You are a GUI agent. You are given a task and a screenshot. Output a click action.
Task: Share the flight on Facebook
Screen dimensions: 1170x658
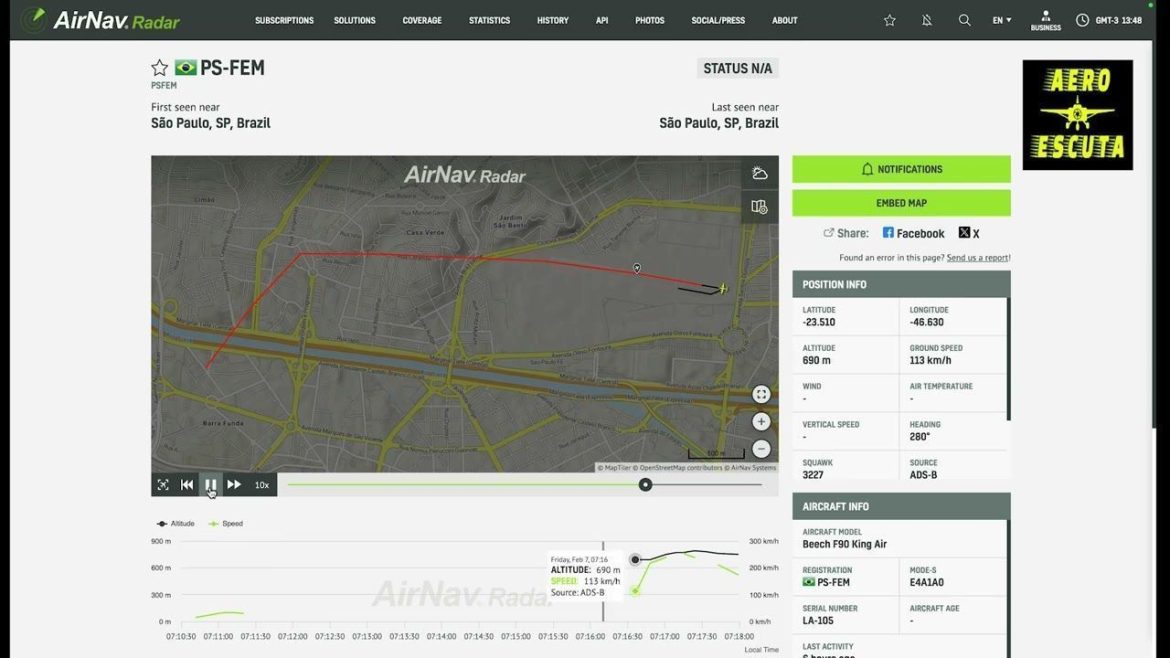(x=913, y=232)
